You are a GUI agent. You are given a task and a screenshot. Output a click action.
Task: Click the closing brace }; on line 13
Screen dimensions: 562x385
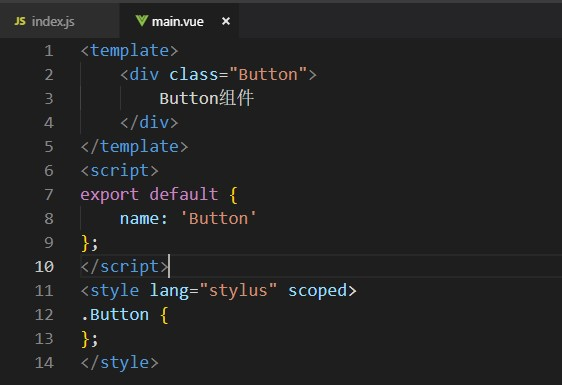(90, 339)
